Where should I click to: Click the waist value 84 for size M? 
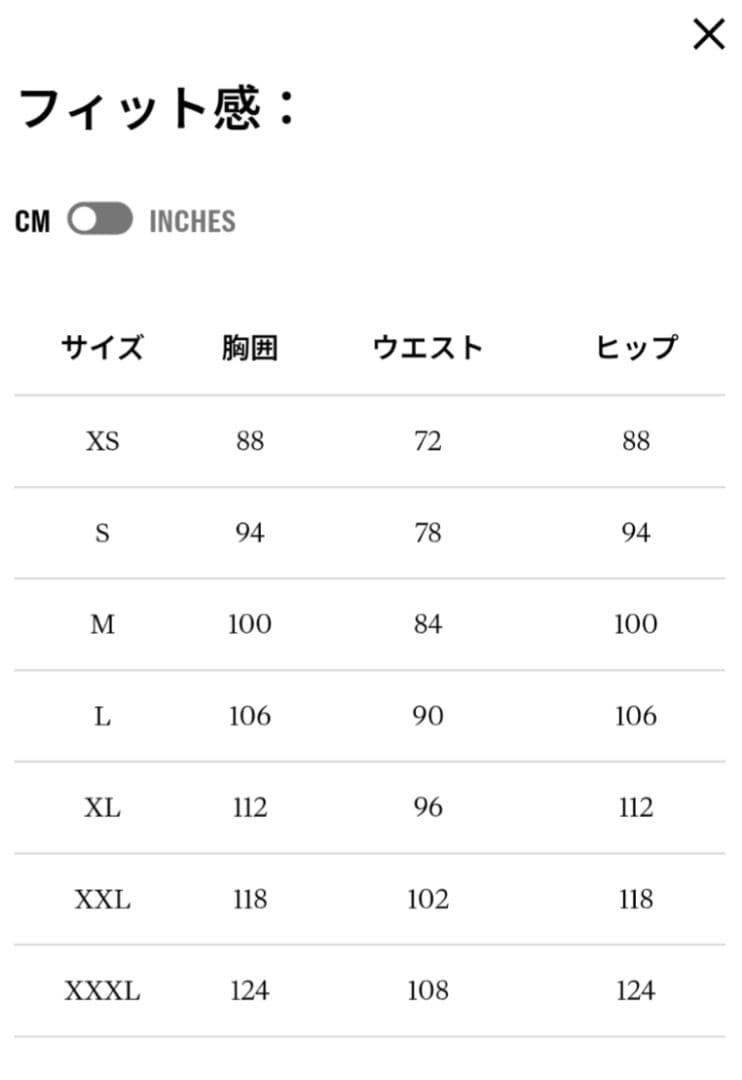pyautogui.click(x=428, y=624)
